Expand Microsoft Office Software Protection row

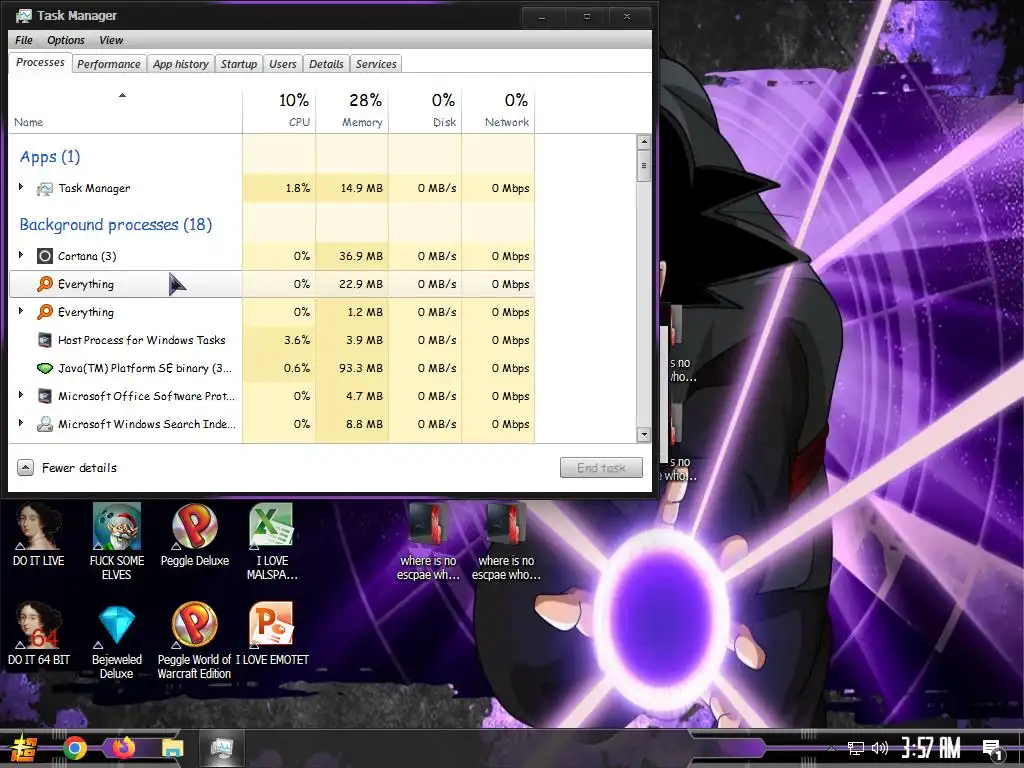coord(21,395)
